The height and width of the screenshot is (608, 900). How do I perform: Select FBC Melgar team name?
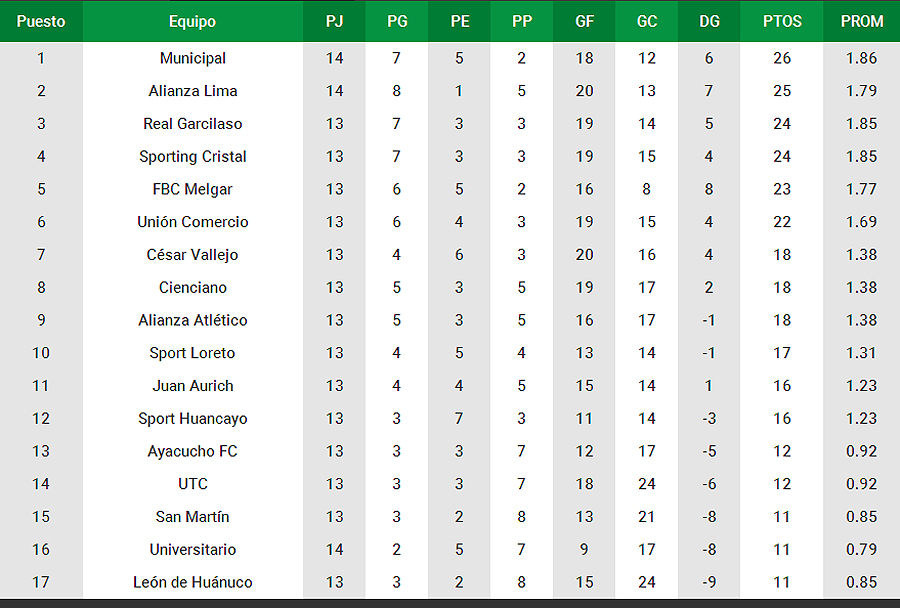(x=193, y=189)
